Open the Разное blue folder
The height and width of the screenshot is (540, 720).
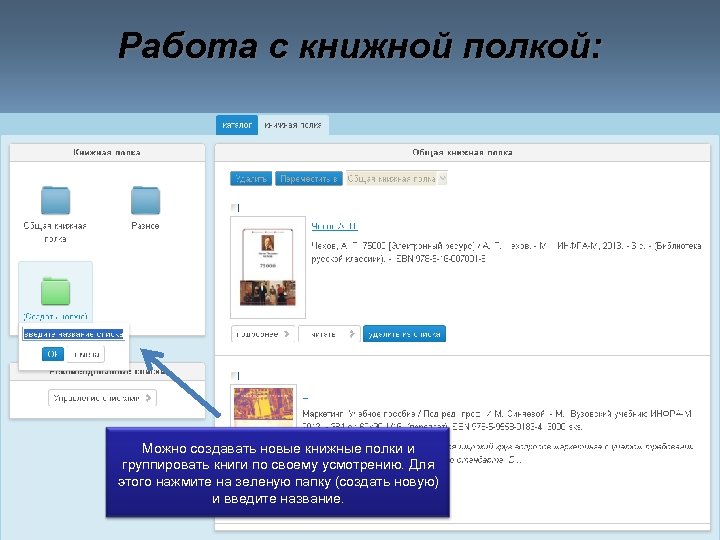click(145, 201)
